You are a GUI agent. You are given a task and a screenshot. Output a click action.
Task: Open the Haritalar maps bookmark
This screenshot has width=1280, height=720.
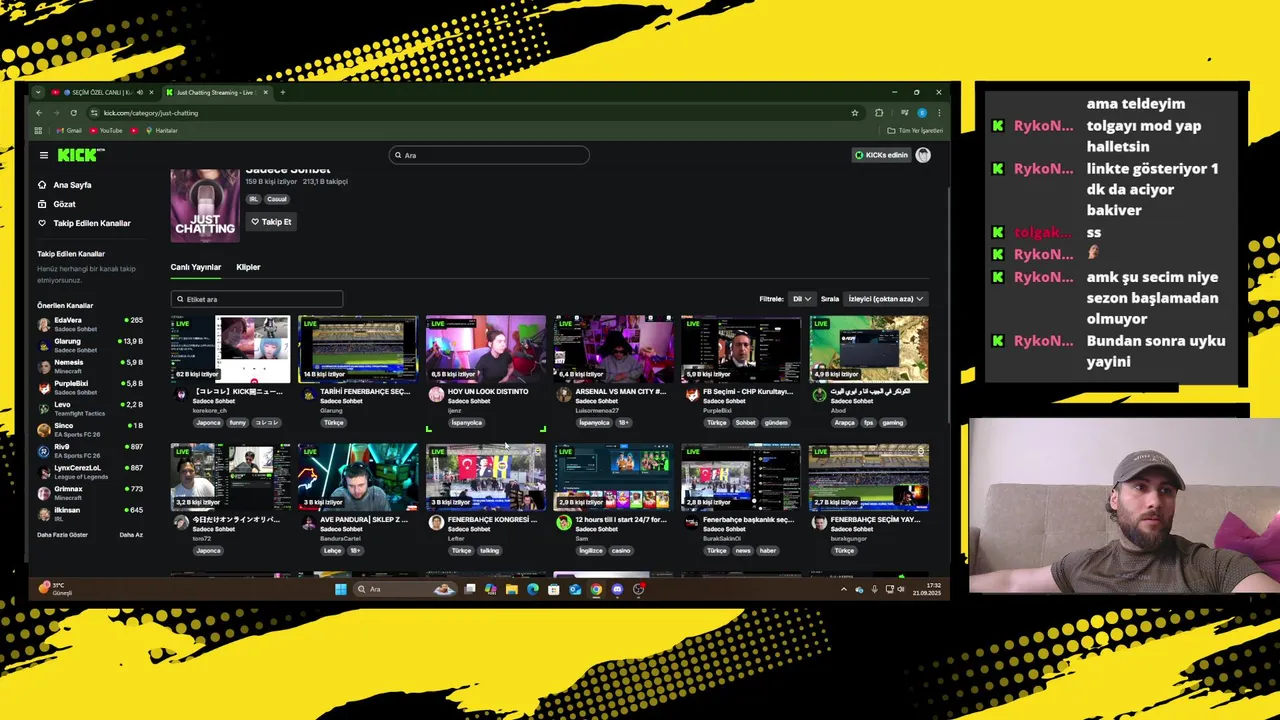(161, 130)
